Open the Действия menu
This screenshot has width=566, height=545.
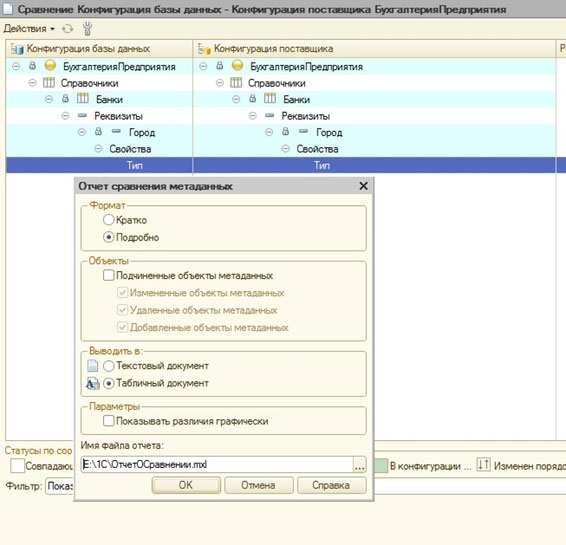click(x=29, y=29)
